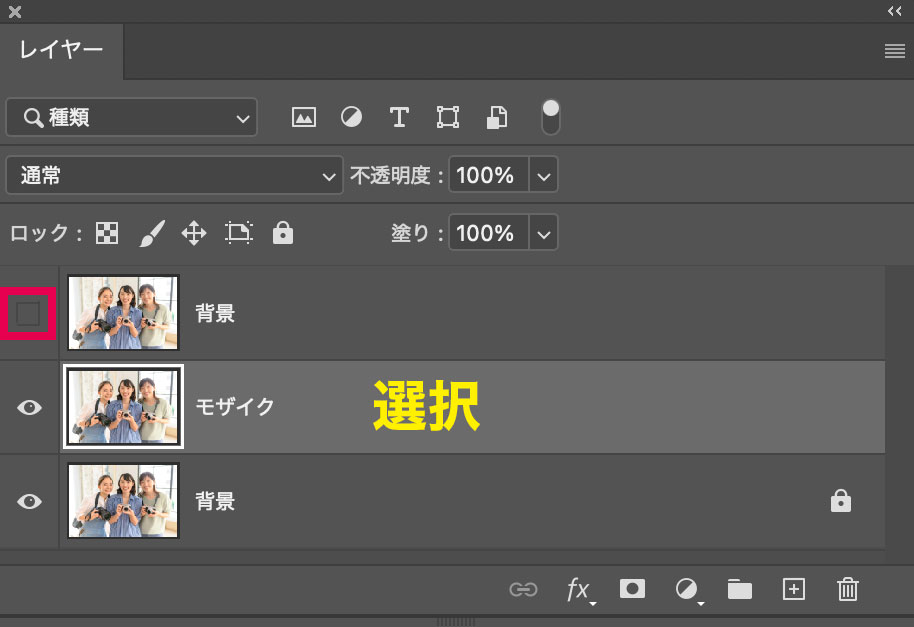Filter for shape layers icon

[448, 117]
